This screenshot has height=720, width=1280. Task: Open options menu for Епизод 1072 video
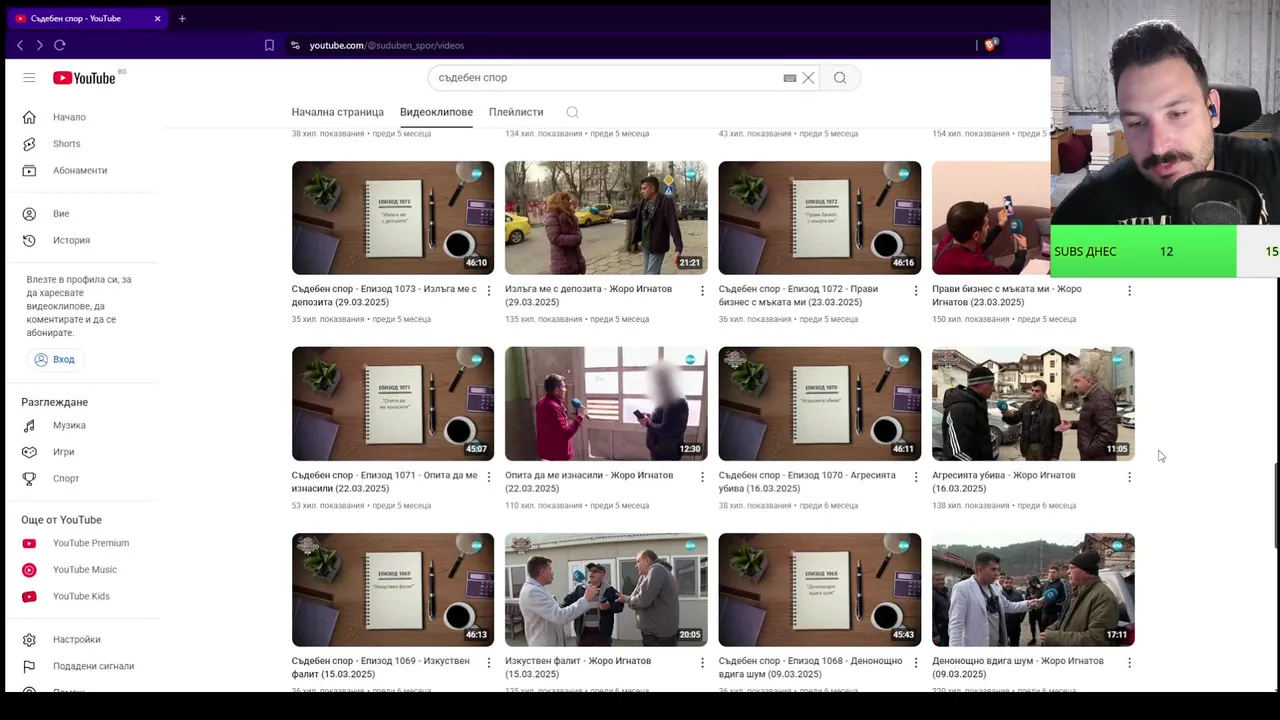click(x=916, y=291)
